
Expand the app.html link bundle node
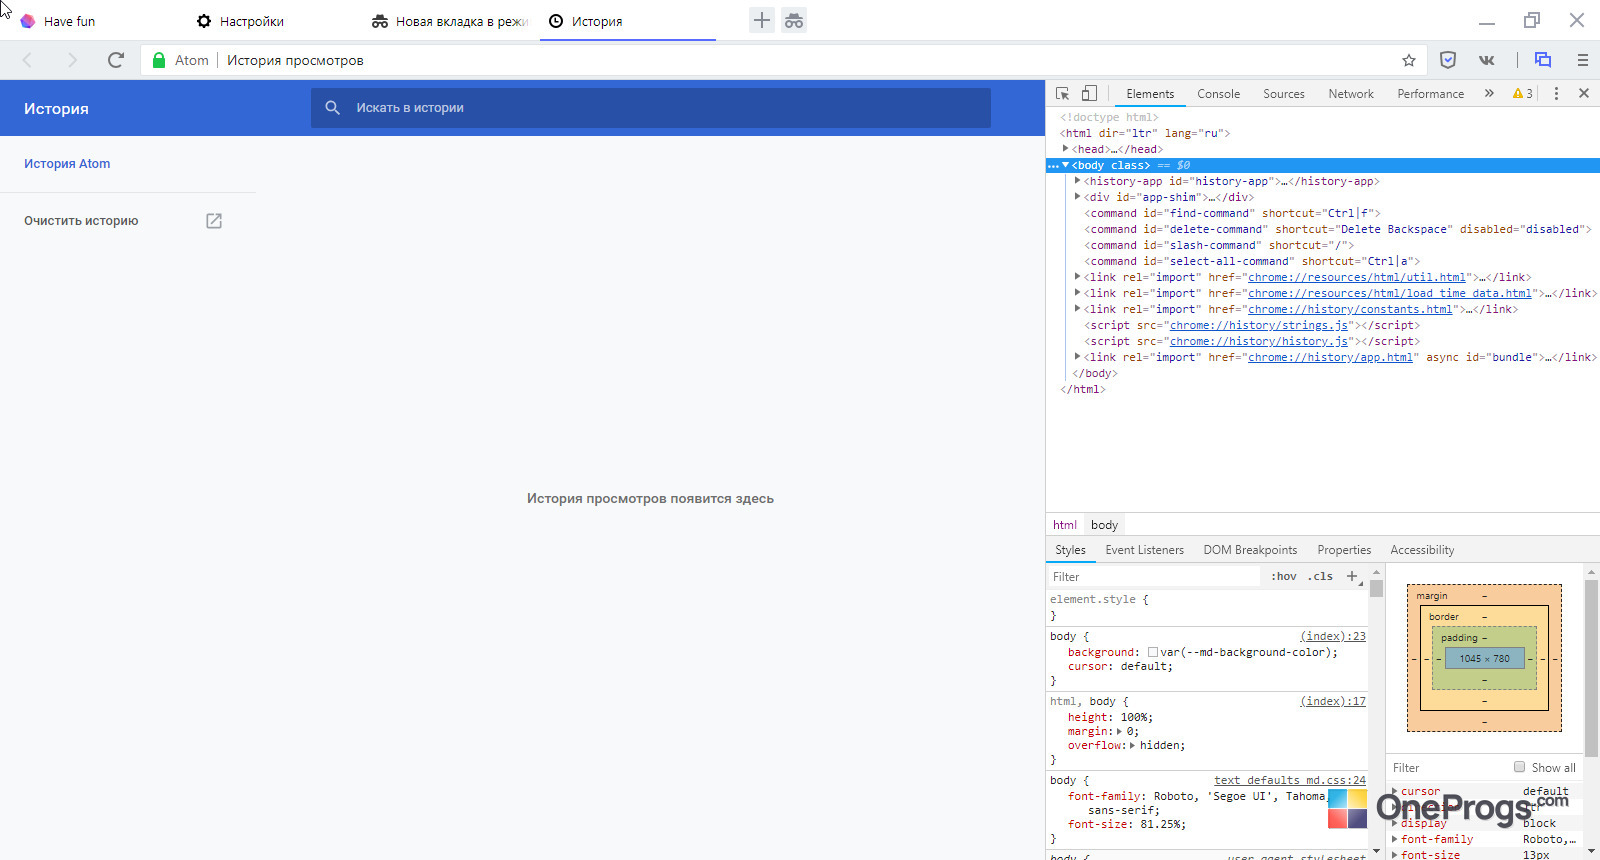[1078, 357]
